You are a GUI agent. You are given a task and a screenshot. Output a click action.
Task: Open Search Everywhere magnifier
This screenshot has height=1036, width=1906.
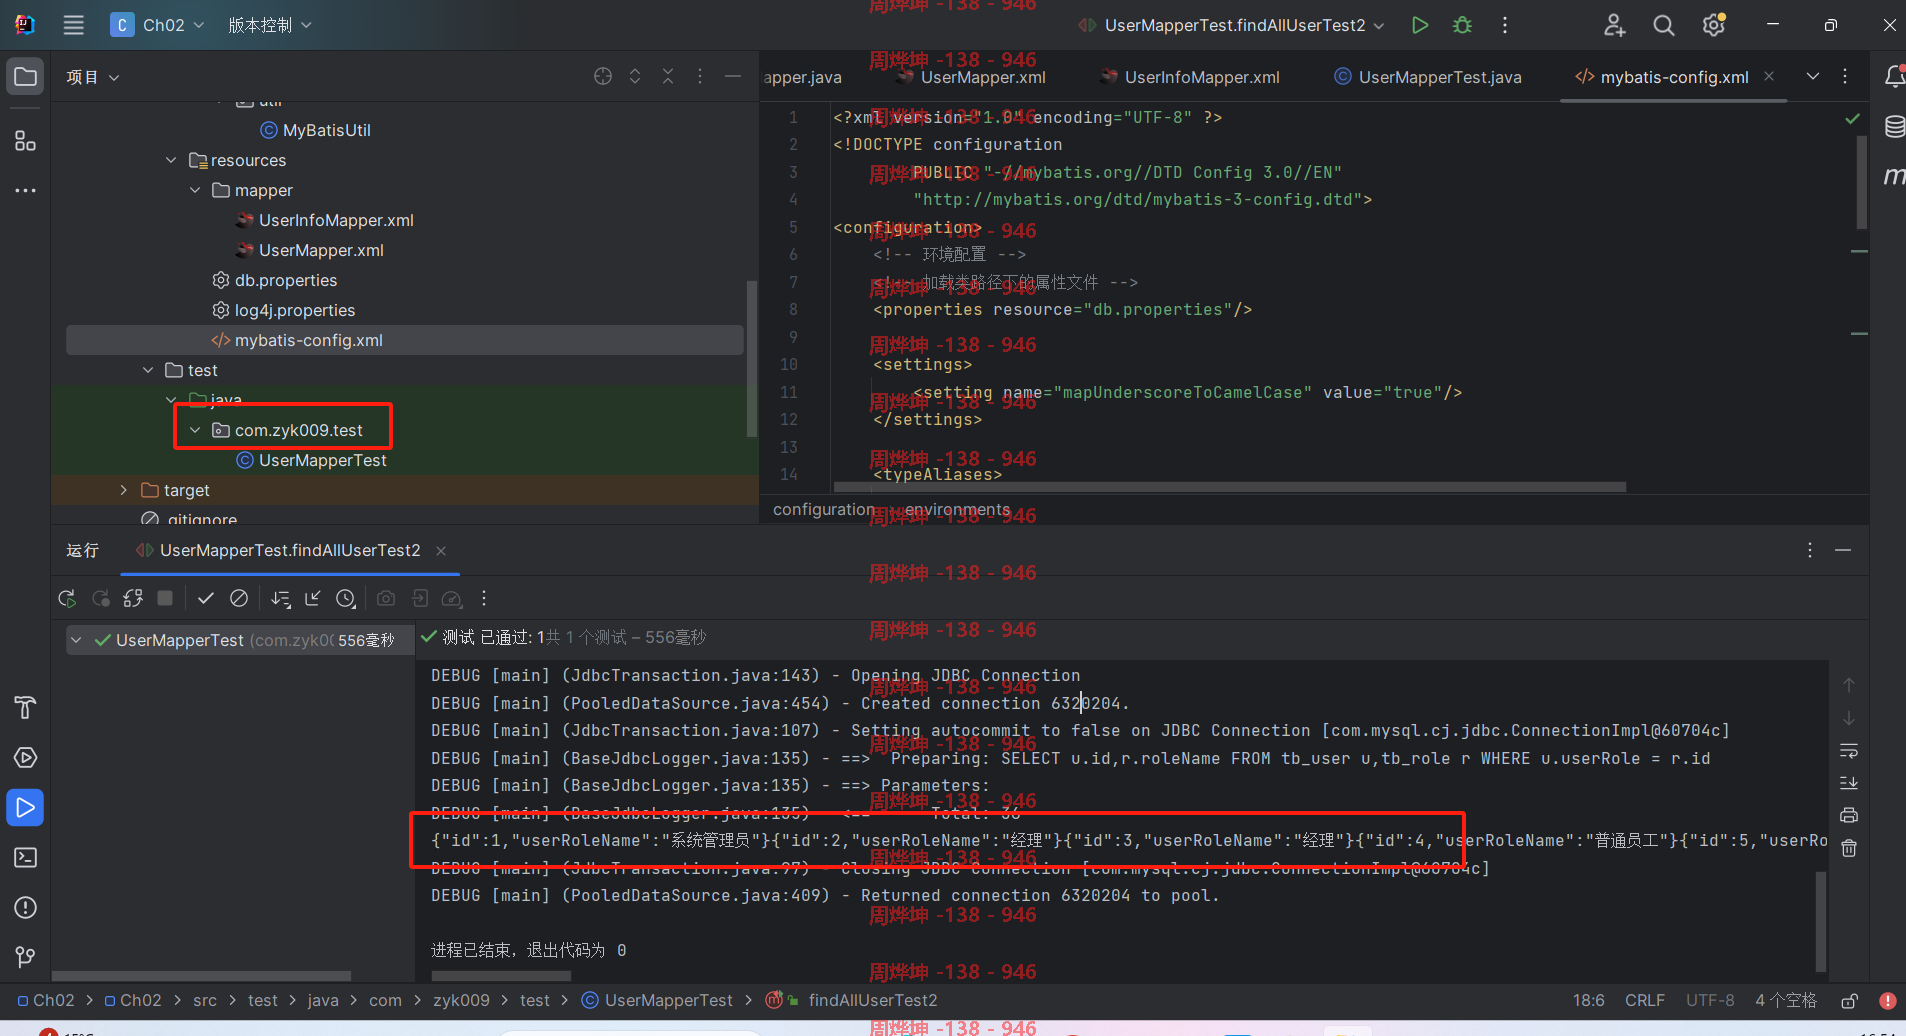click(1664, 25)
